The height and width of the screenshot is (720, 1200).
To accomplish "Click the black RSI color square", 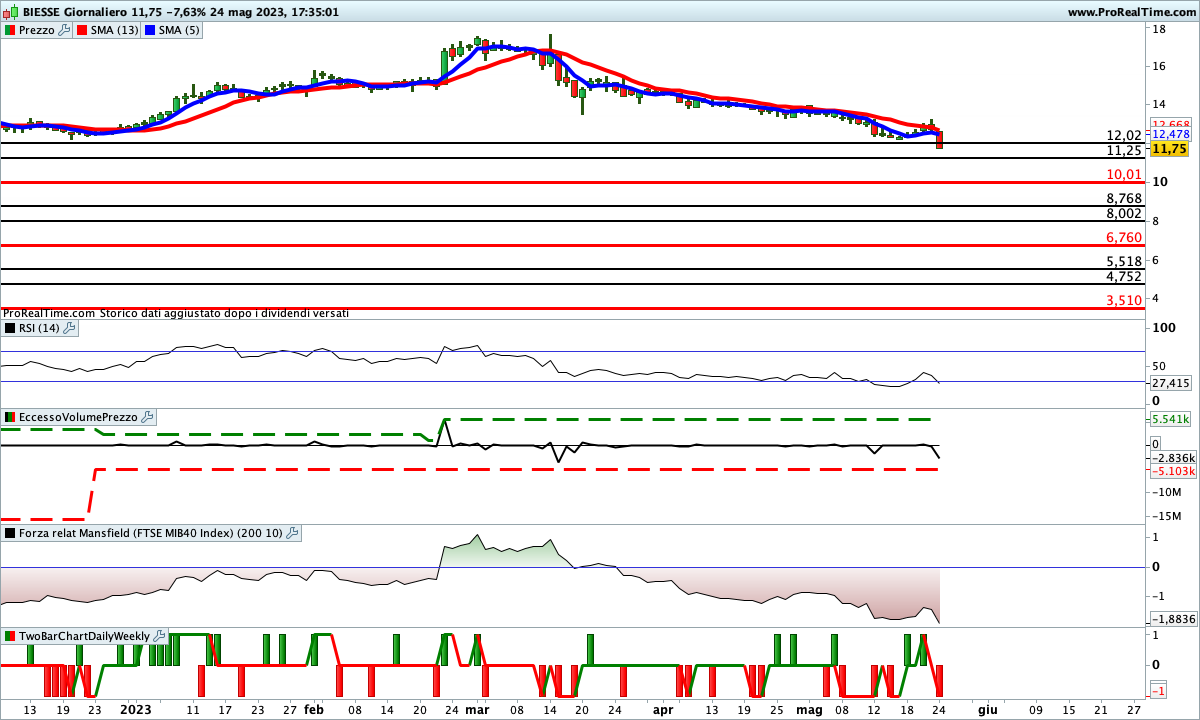I will pyautogui.click(x=10, y=327).
